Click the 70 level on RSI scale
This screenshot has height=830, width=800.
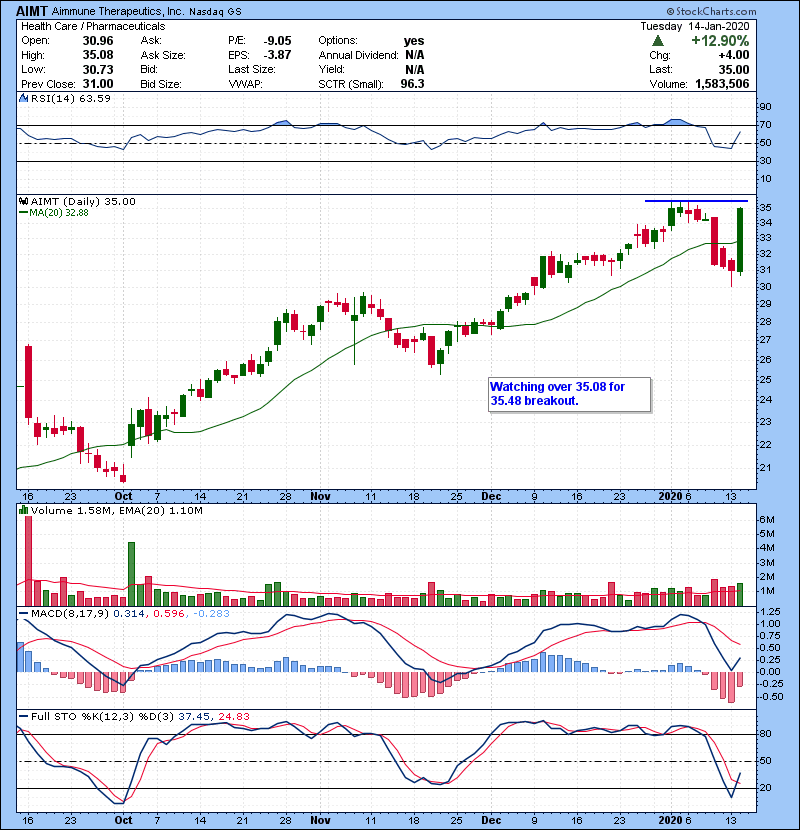click(x=765, y=125)
